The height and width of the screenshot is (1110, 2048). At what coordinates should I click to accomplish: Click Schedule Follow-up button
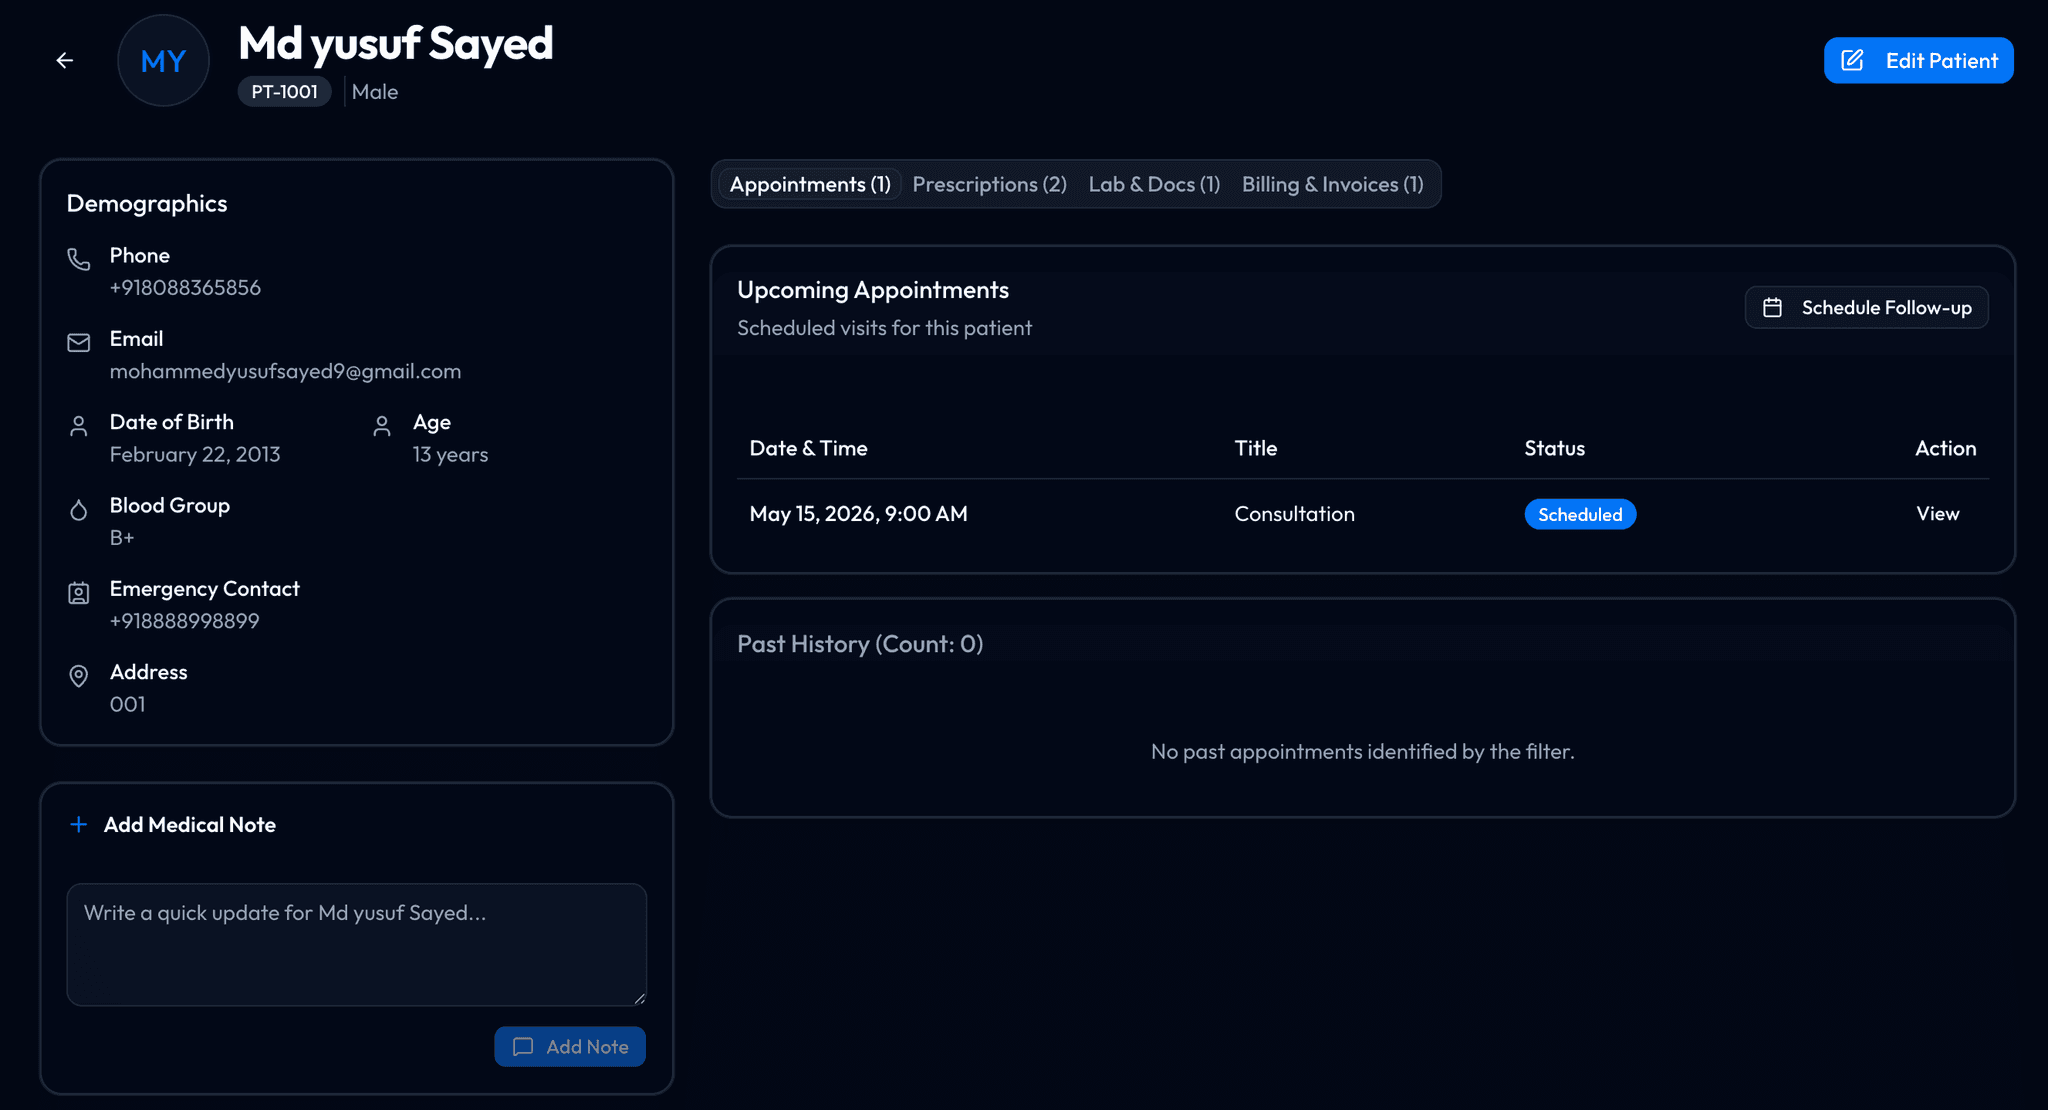(1866, 308)
